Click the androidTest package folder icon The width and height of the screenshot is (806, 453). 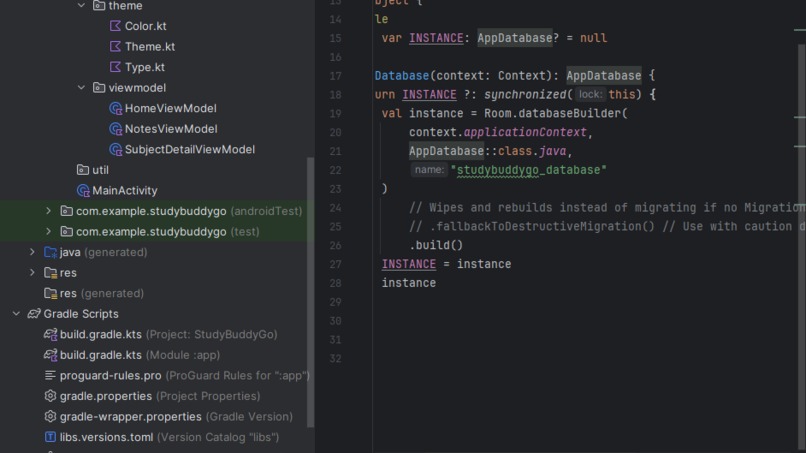66,211
